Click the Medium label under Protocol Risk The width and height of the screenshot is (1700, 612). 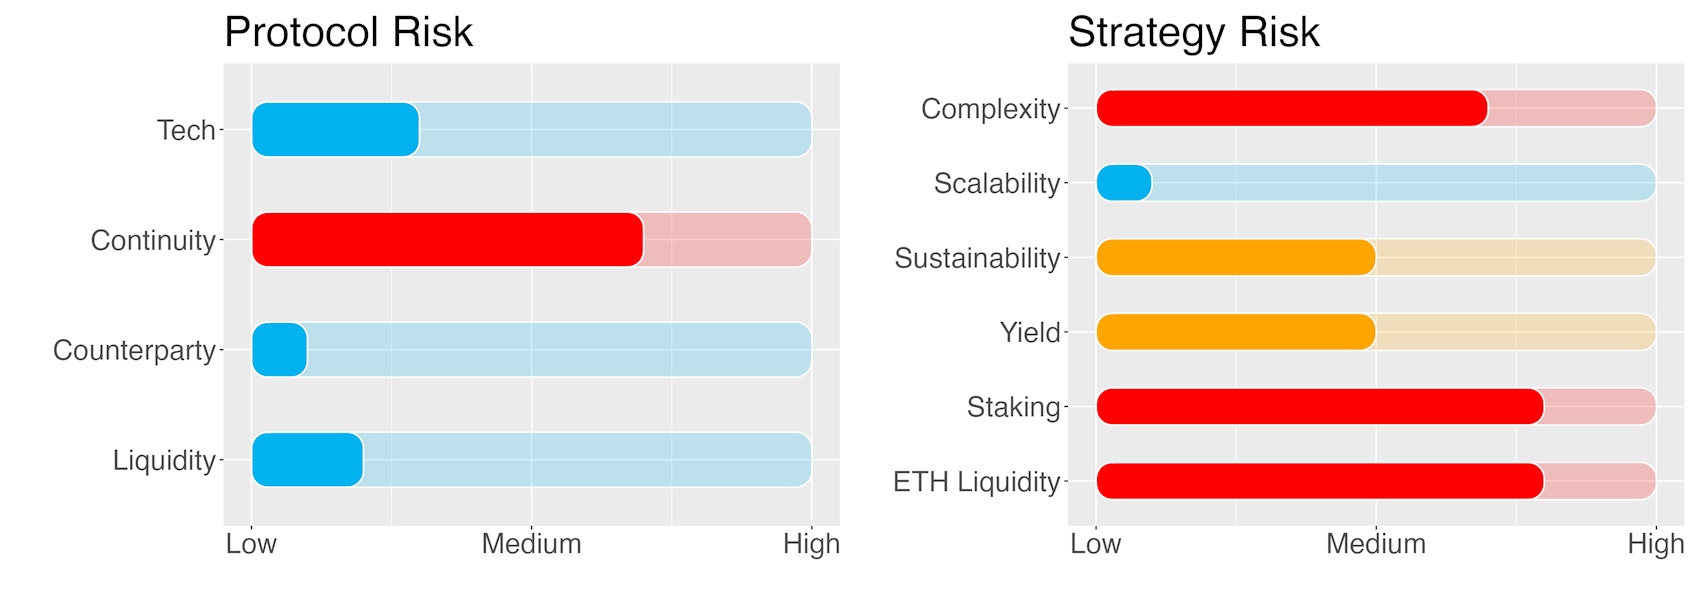pos(531,544)
